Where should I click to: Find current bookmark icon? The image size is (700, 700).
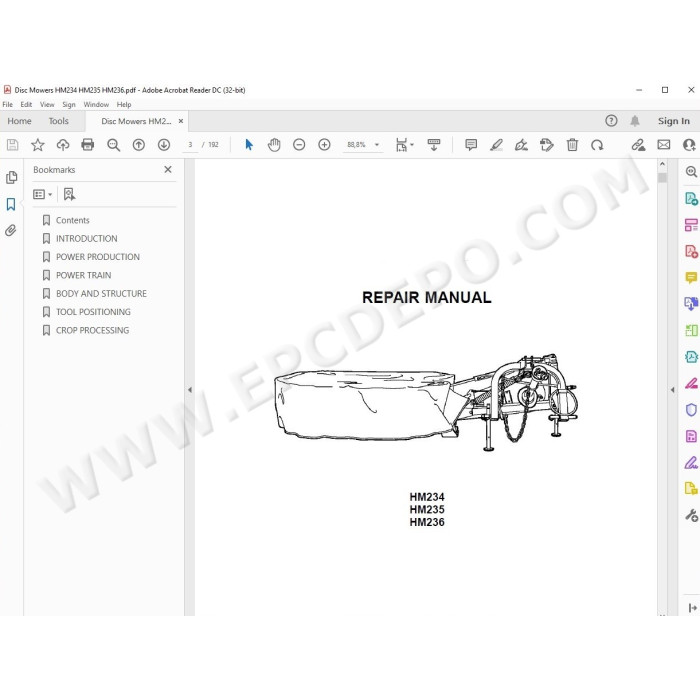pyautogui.click(x=69, y=194)
